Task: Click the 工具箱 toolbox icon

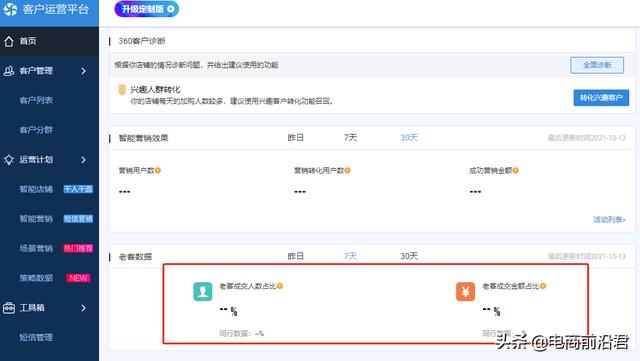Action: pos(9,308)
